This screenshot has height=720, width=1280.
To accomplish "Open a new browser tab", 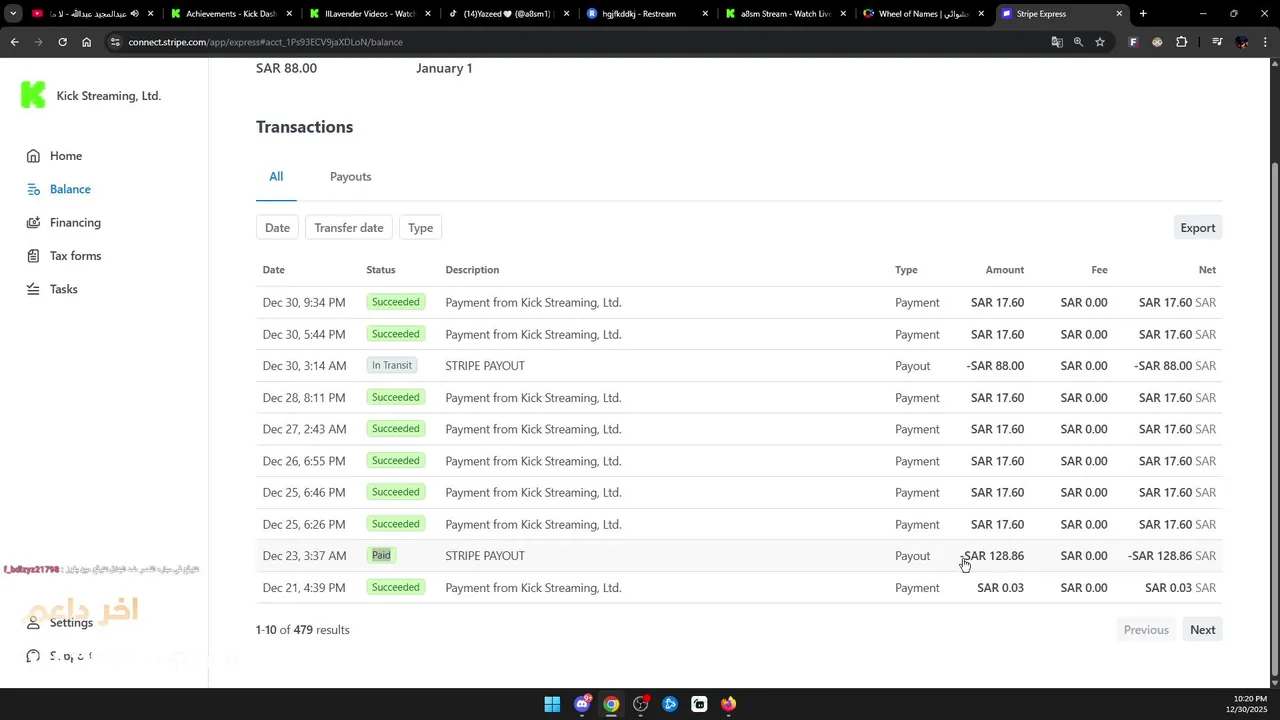I will pos(1143,14).
